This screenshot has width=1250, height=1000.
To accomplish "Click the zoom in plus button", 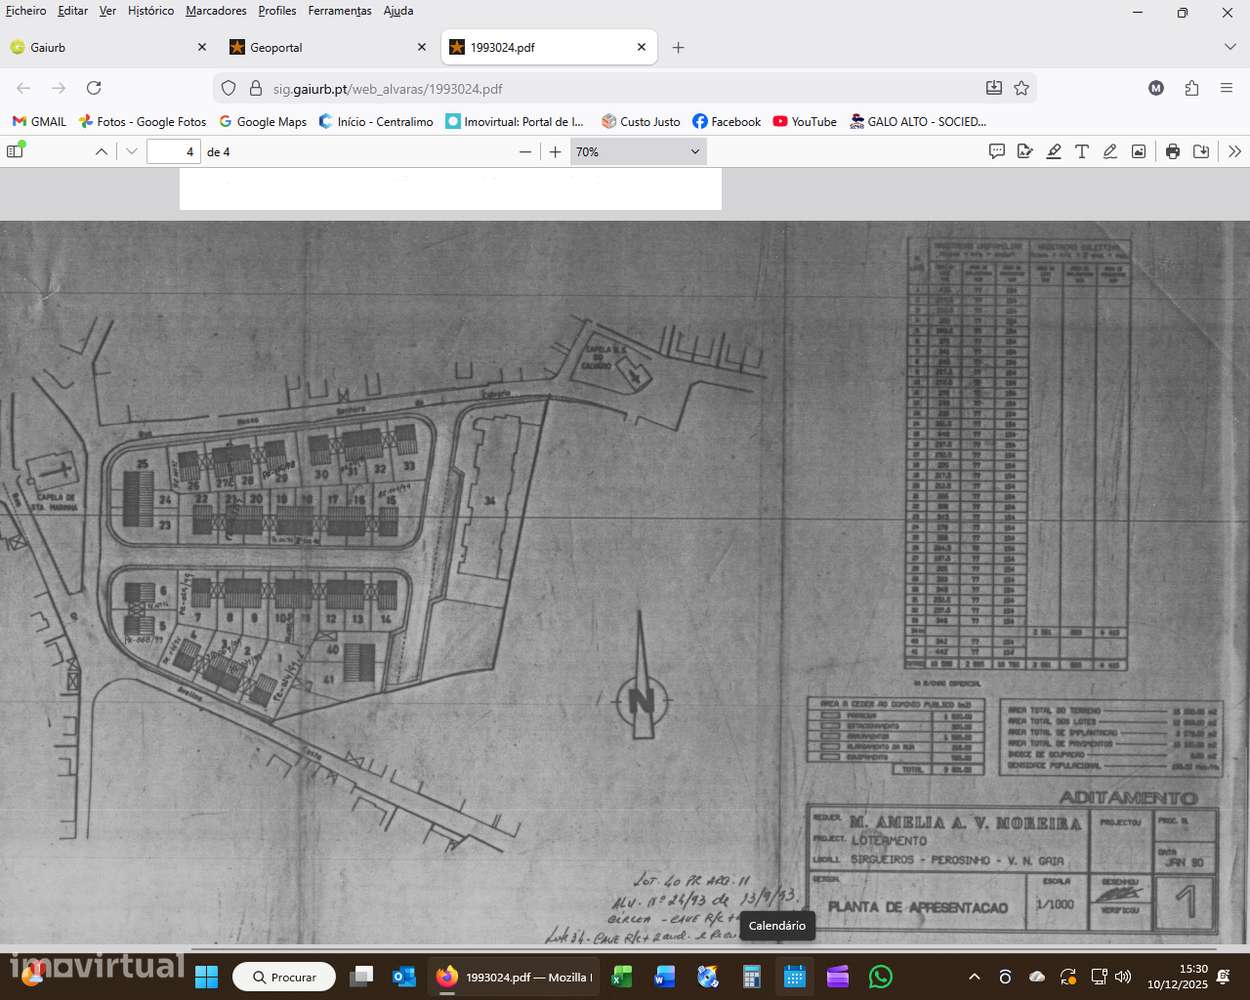I will (556, 152).
